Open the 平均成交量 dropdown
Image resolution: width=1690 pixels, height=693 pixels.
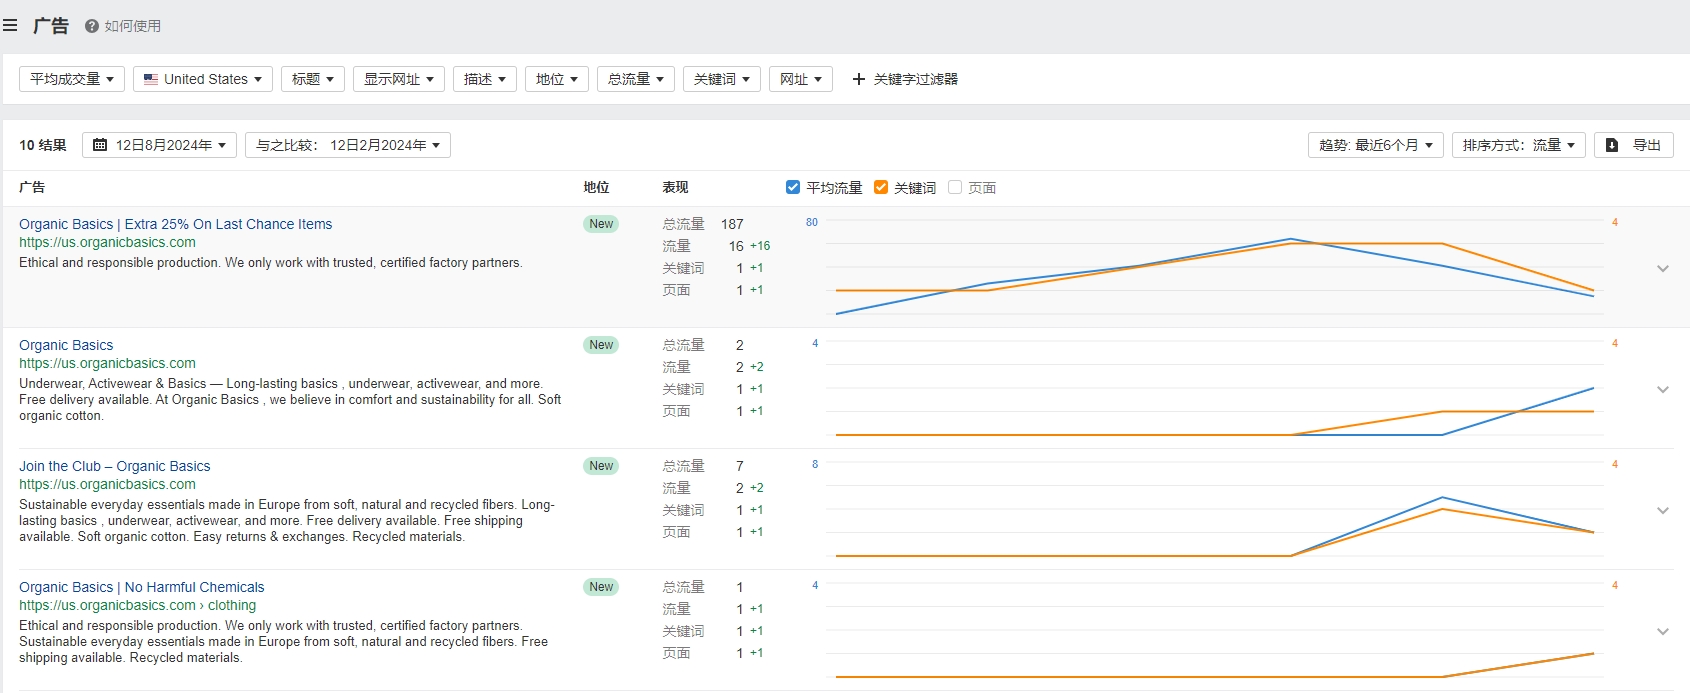pyautogui.click(x=72, y=79)
